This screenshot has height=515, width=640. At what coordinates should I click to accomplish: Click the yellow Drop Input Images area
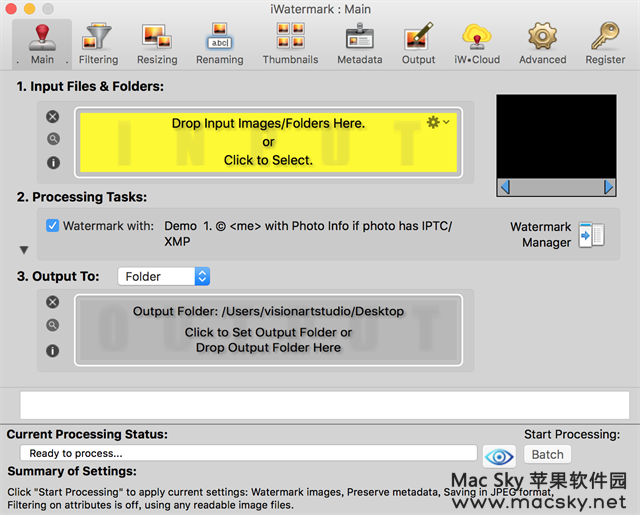tap(268, 142)
